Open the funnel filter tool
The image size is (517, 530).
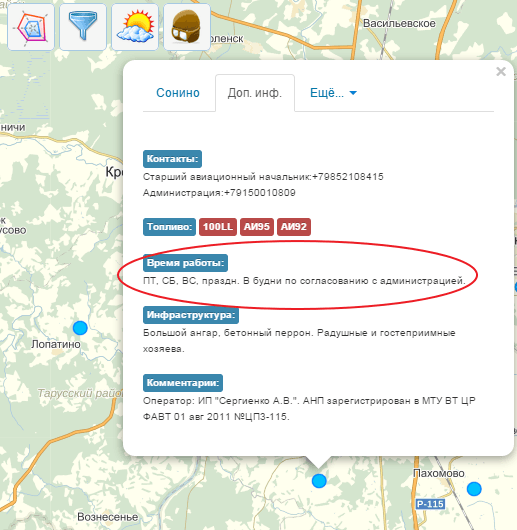click(83, 27)
